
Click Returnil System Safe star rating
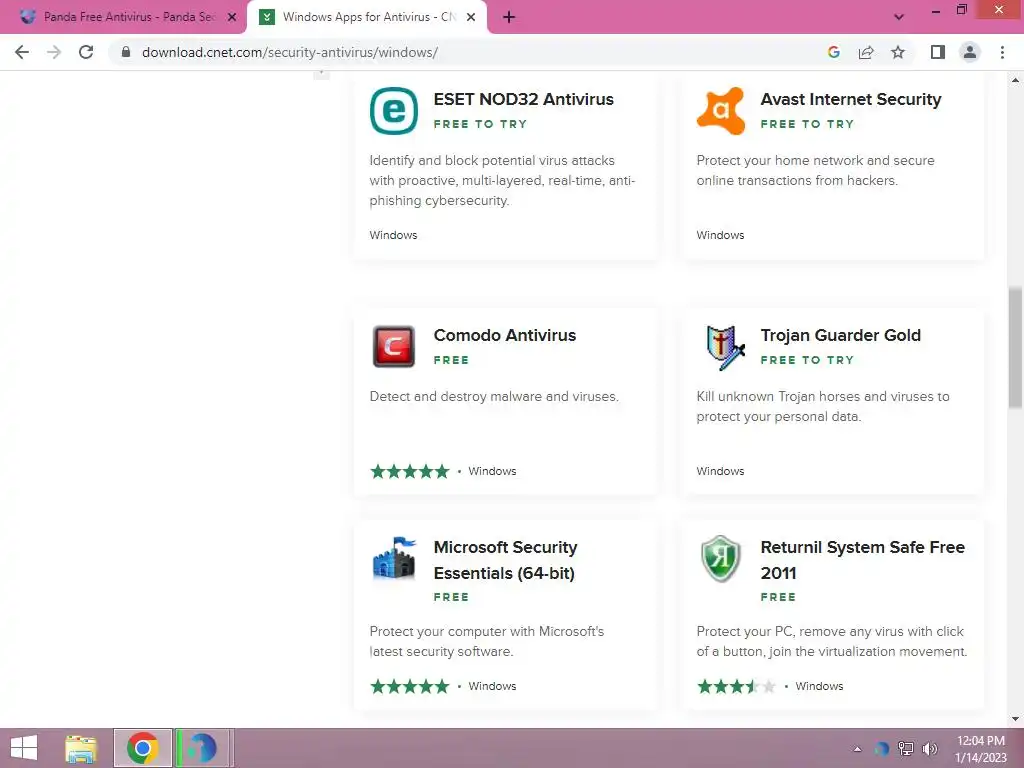pyautogui.click(x=737, y=686)
